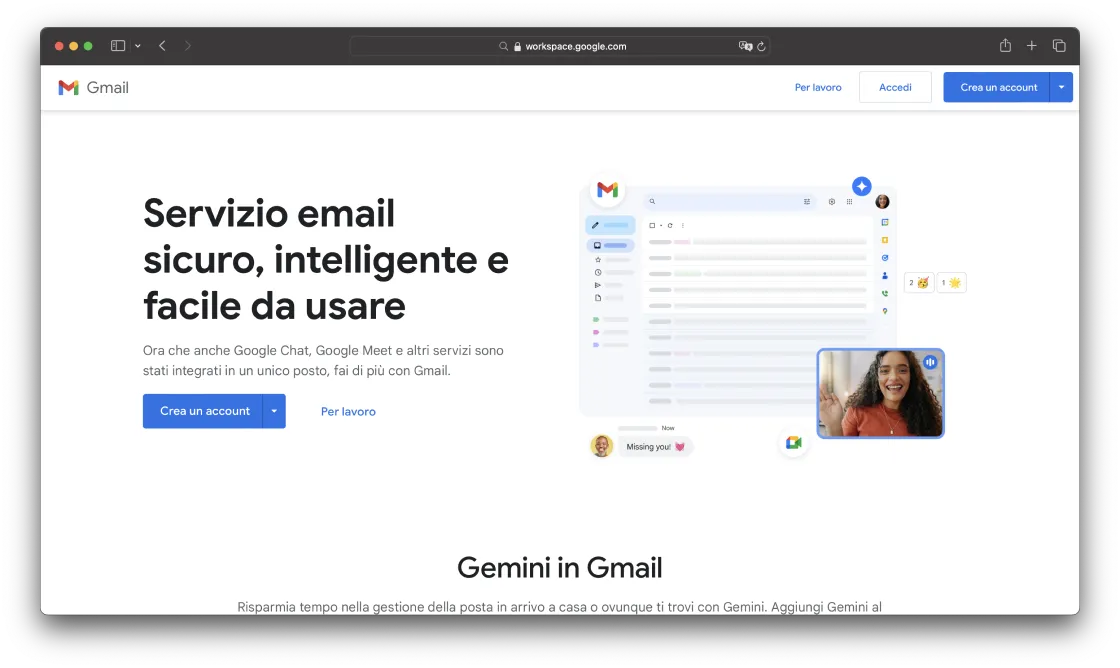Click the audio indicator icon on video tile
Viewport: 1120px width, 668px height.
coord(930,362)
